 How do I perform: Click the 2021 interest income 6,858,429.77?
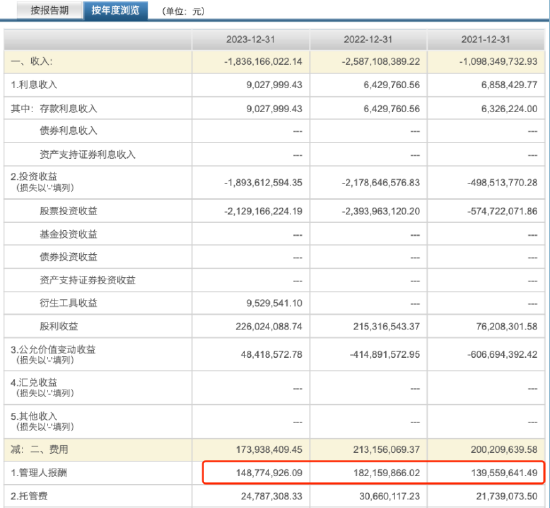(x=509, y=85)
